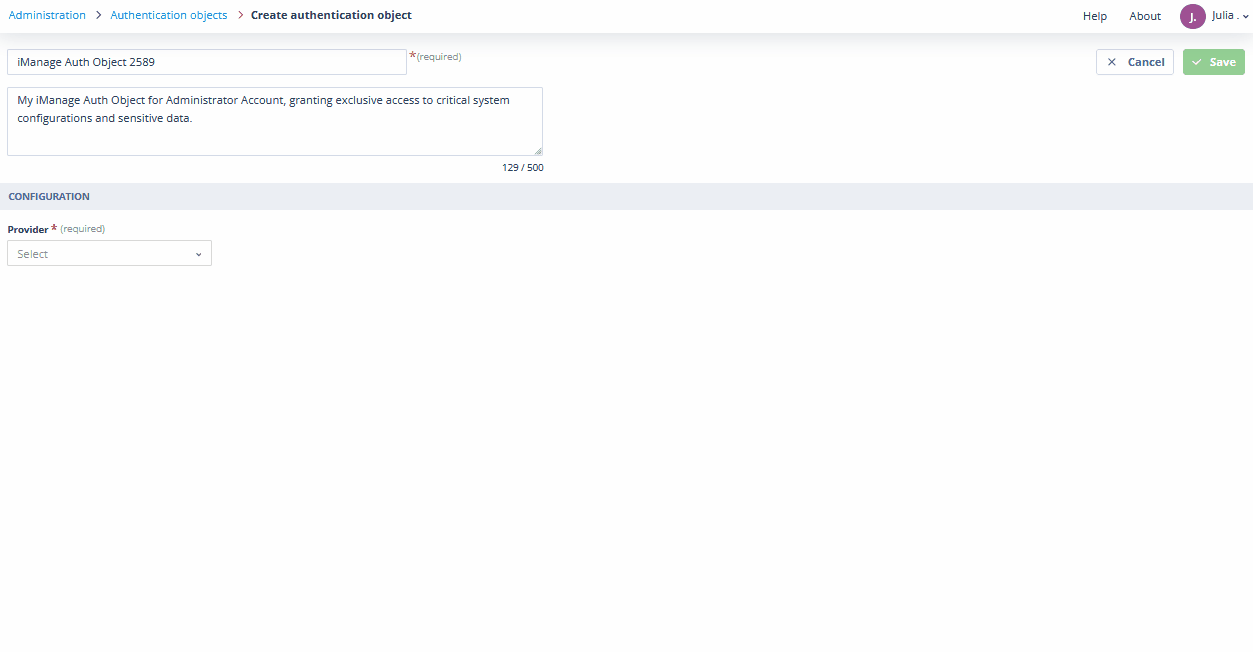Click the CONFIGURATION section header
Screen dimensions: 1253x652
49,197
